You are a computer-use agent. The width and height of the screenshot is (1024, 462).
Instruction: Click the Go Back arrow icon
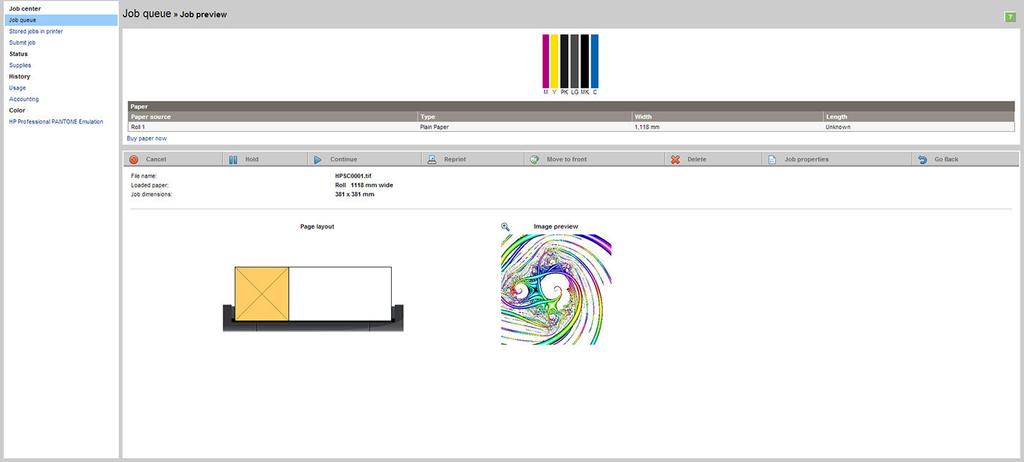pos(922,159)
